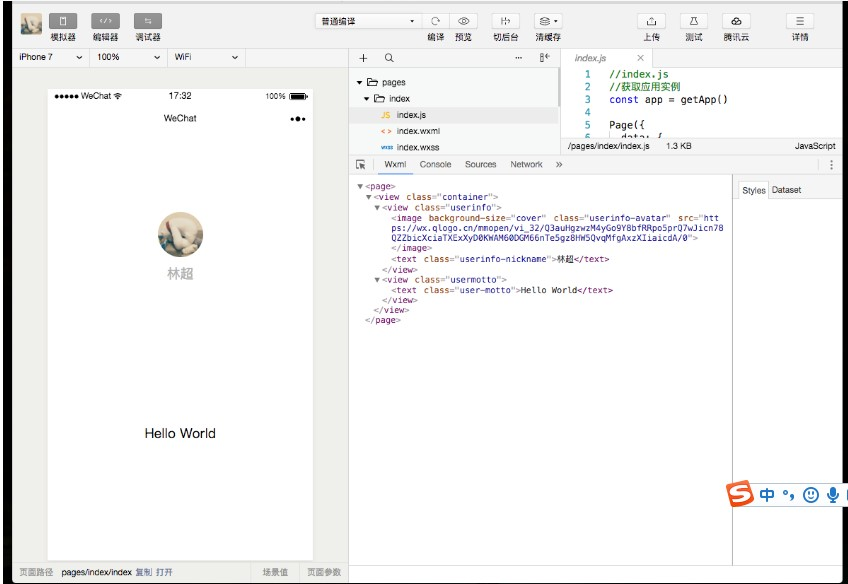This screenshot has height=584, width=848.
Task: Show more debugger tabs with chevron
Action: [x=559, y=164]
